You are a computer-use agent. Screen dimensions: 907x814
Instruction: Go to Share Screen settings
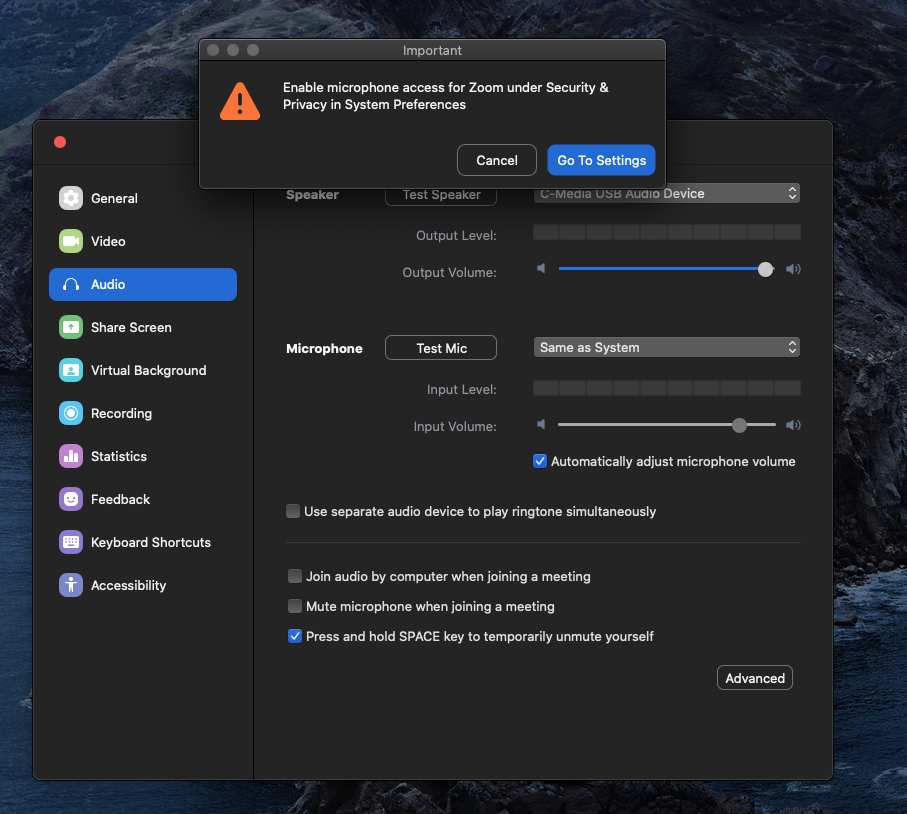[x=143, y=327]
